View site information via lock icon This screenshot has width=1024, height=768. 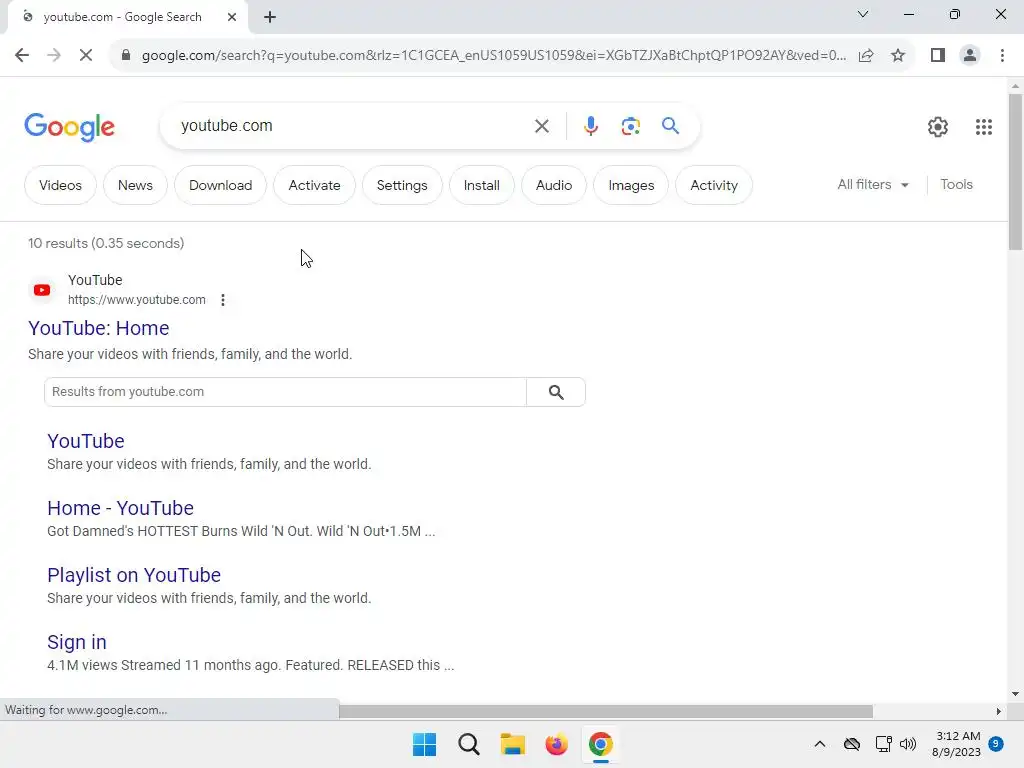[x=126, y=56]
